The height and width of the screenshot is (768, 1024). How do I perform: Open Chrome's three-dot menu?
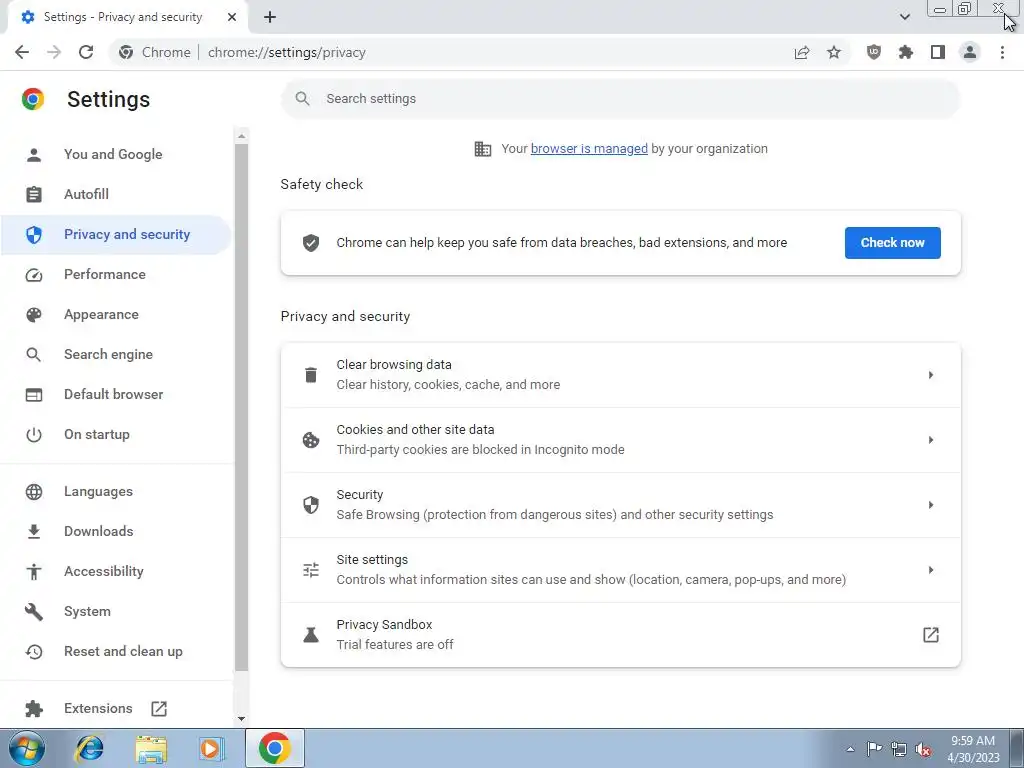(x=1002, y=52)
